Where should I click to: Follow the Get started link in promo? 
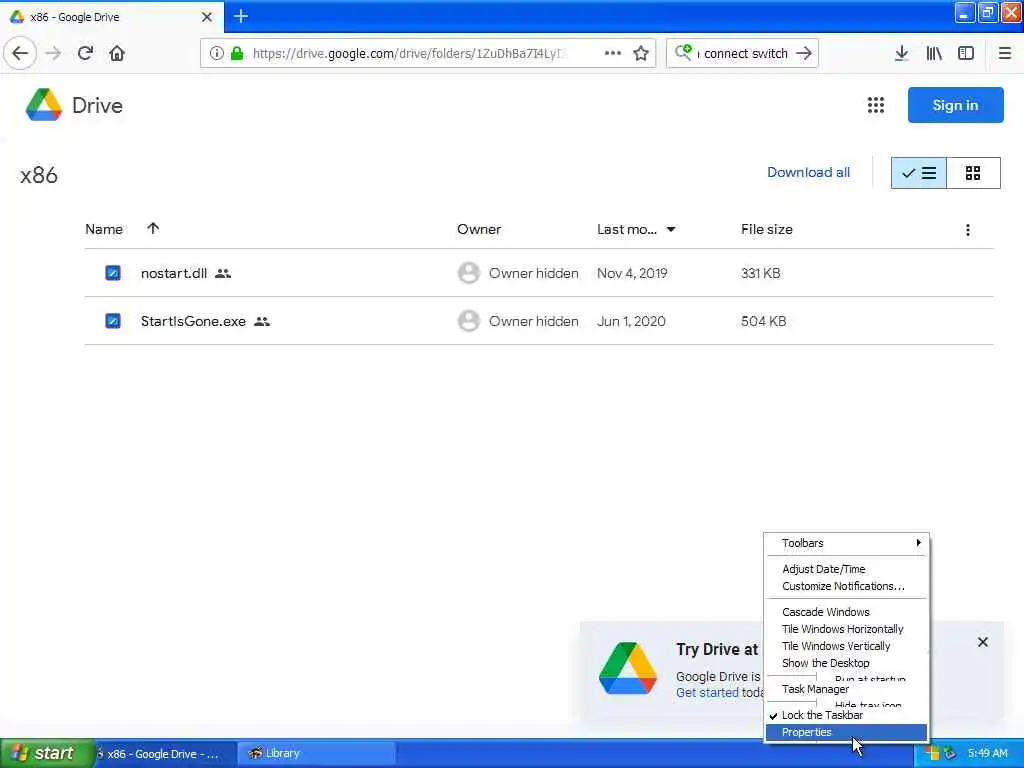click(x=707, y=692)
